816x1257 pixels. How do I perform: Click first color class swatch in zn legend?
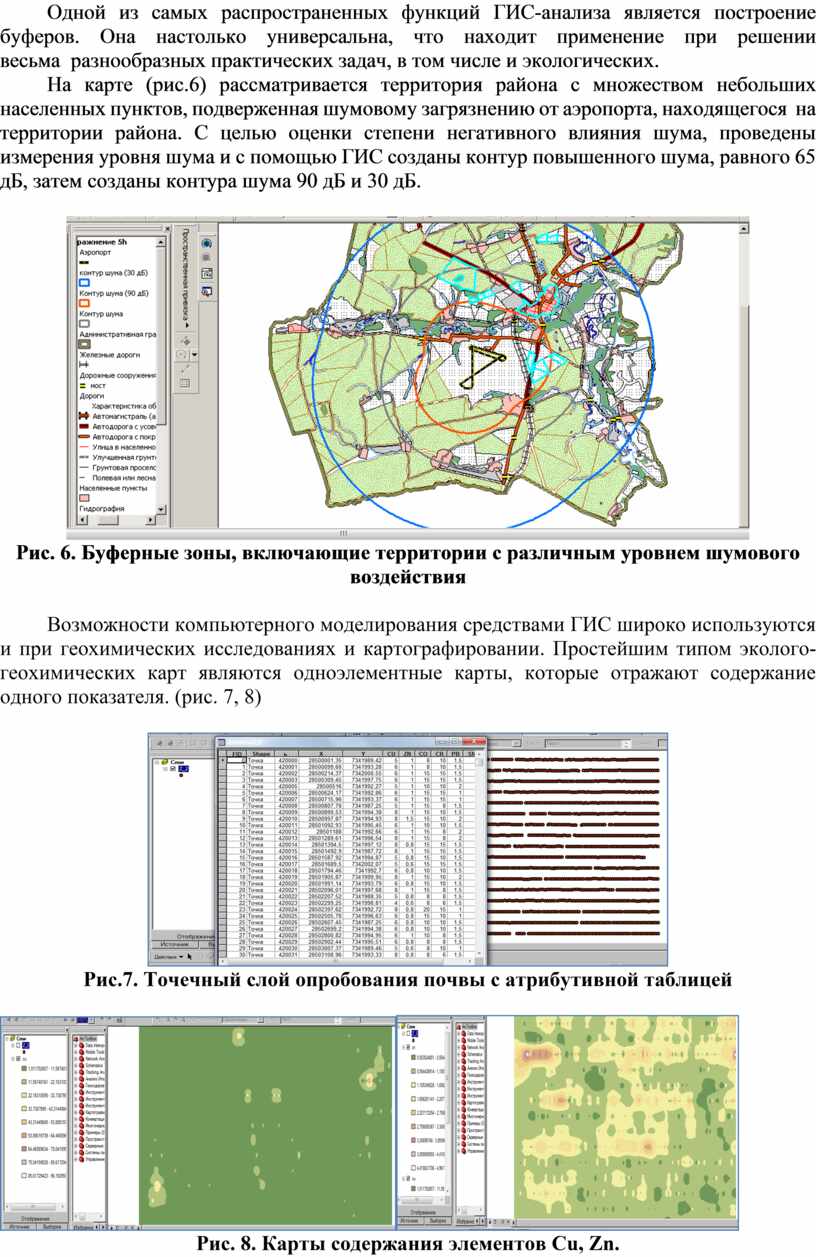pos(413,1057)
